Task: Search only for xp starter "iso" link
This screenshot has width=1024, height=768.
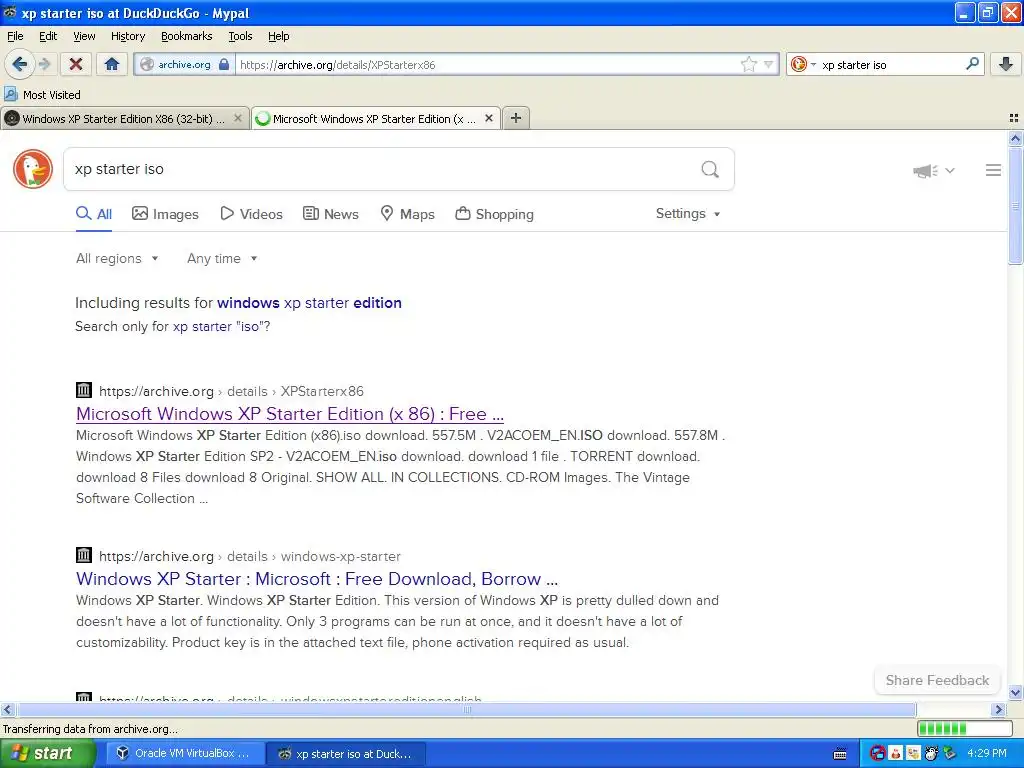Action: point(221,327)
